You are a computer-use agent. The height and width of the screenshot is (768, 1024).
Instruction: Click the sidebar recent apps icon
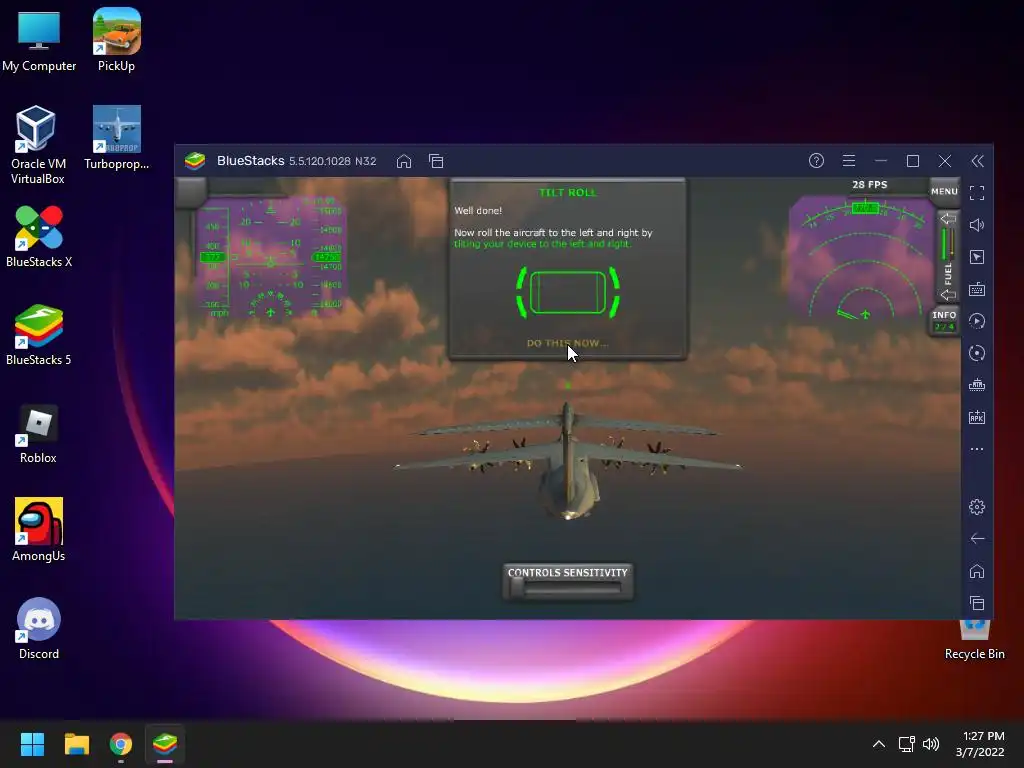[976, 603]
